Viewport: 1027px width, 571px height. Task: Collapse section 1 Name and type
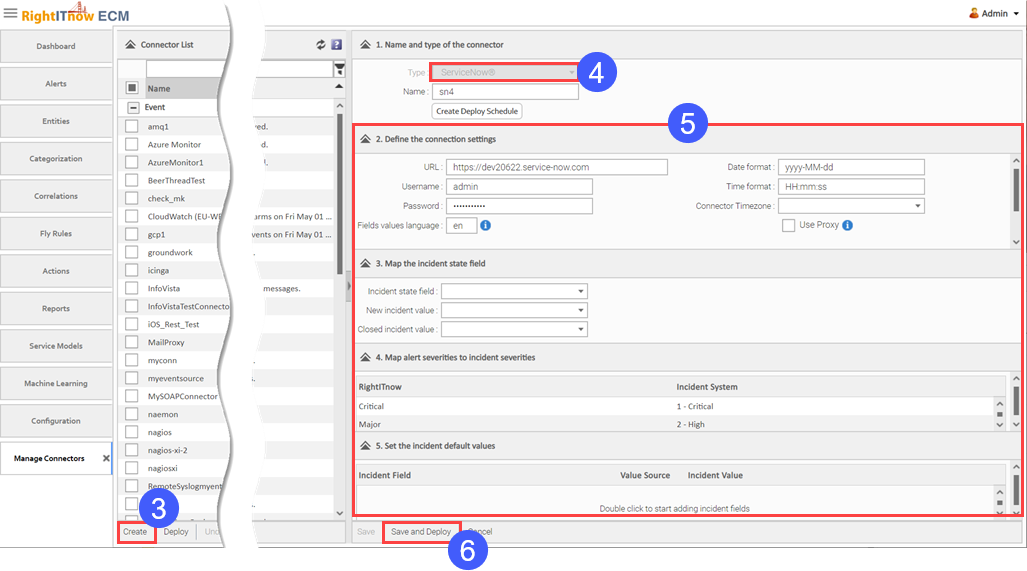(x=365, y=45)
